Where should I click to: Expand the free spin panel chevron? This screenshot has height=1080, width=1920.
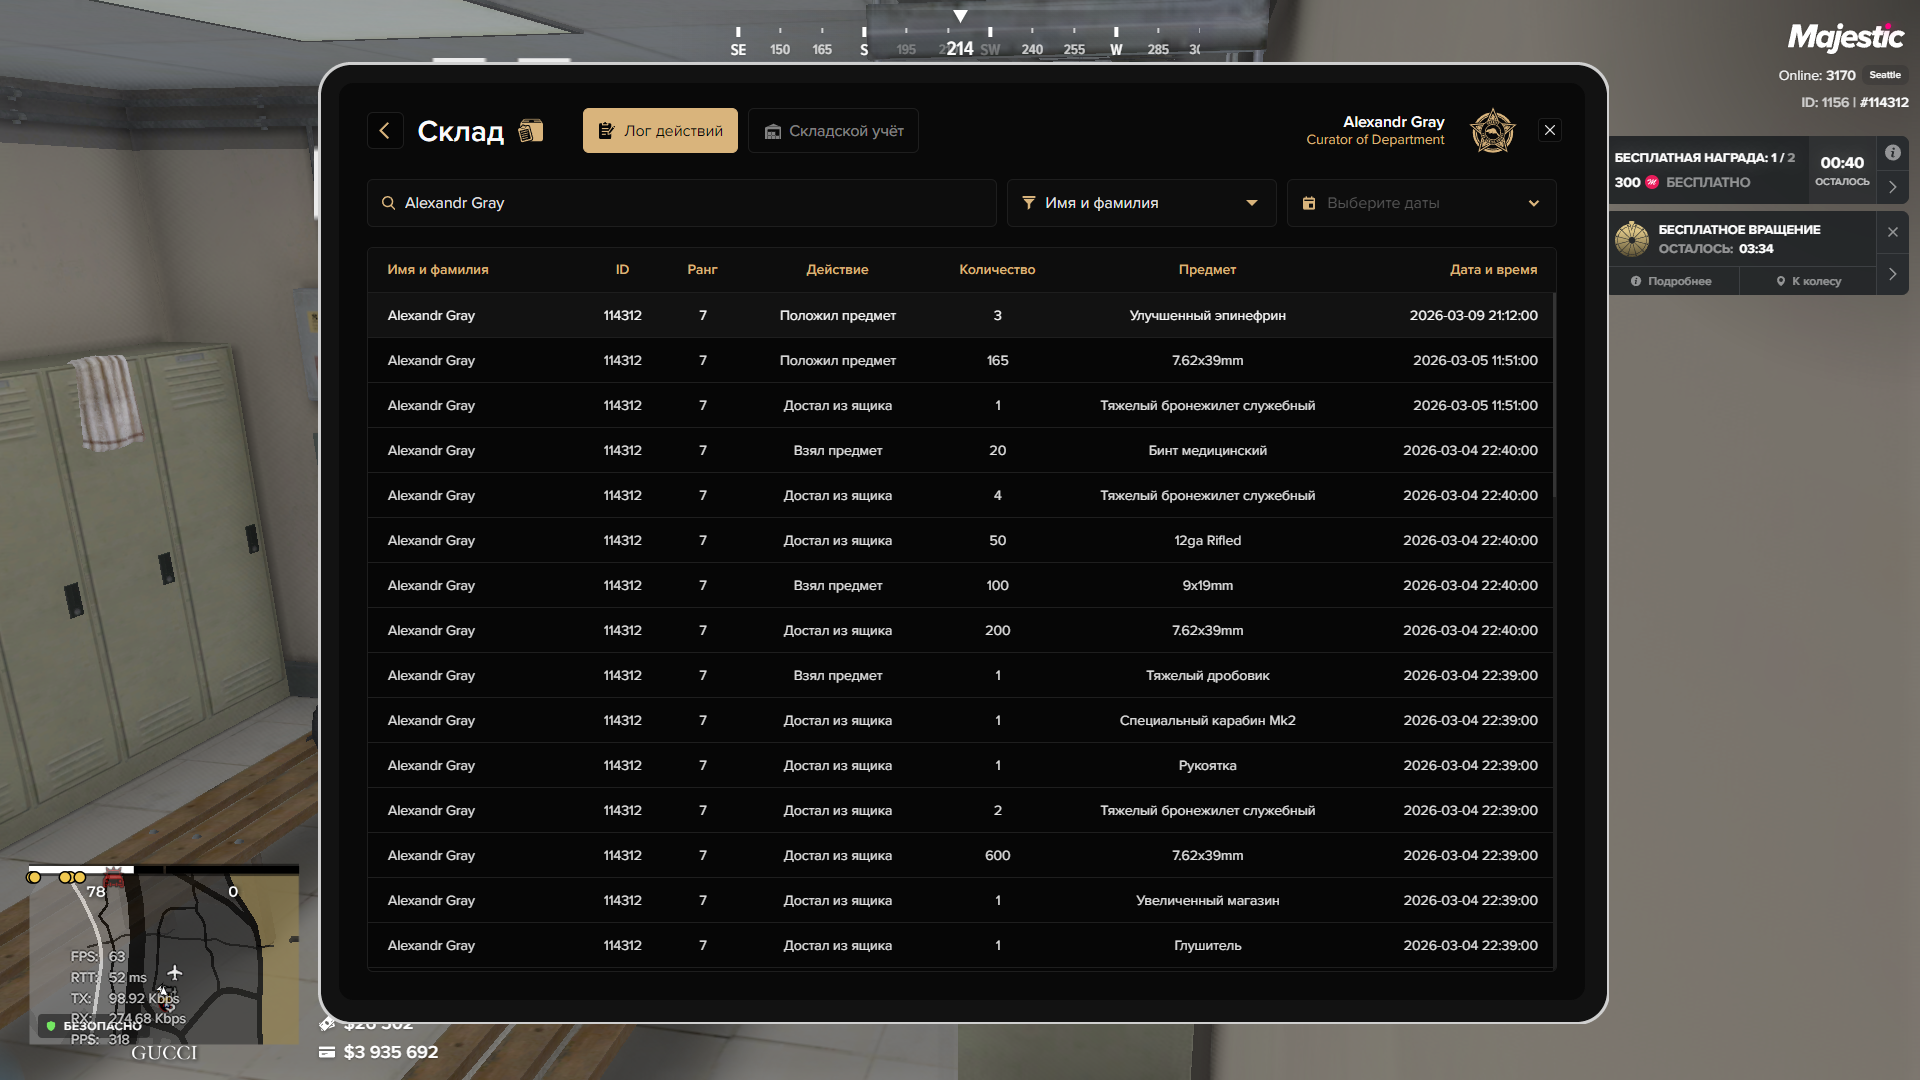pos(1892,274)
